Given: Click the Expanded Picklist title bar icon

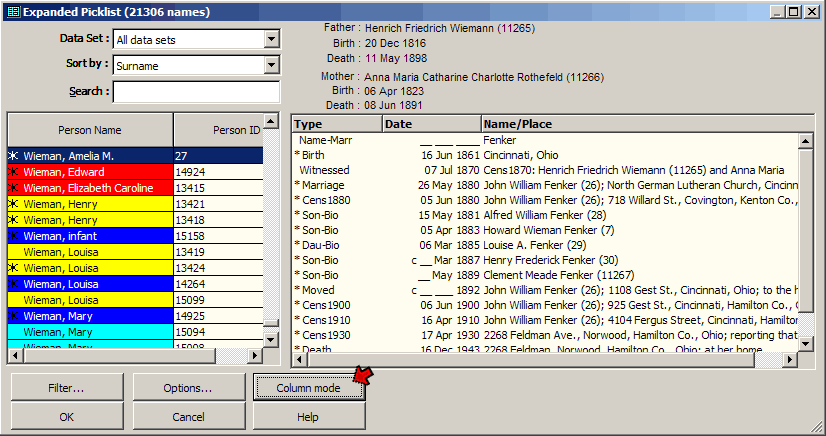Looking at the screenshot, I should [14, 12].
